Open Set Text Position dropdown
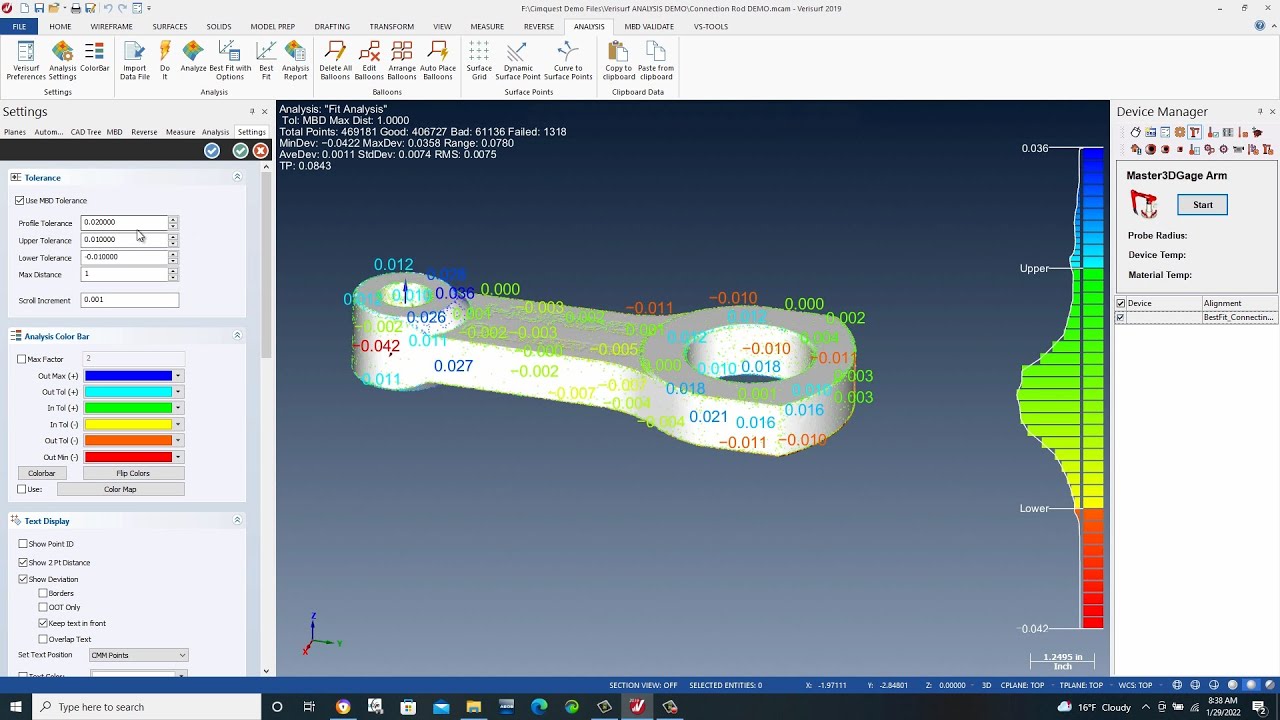The width and height of the screenshot is (1280, 720). pyautogui.click(x=138, y=655)
